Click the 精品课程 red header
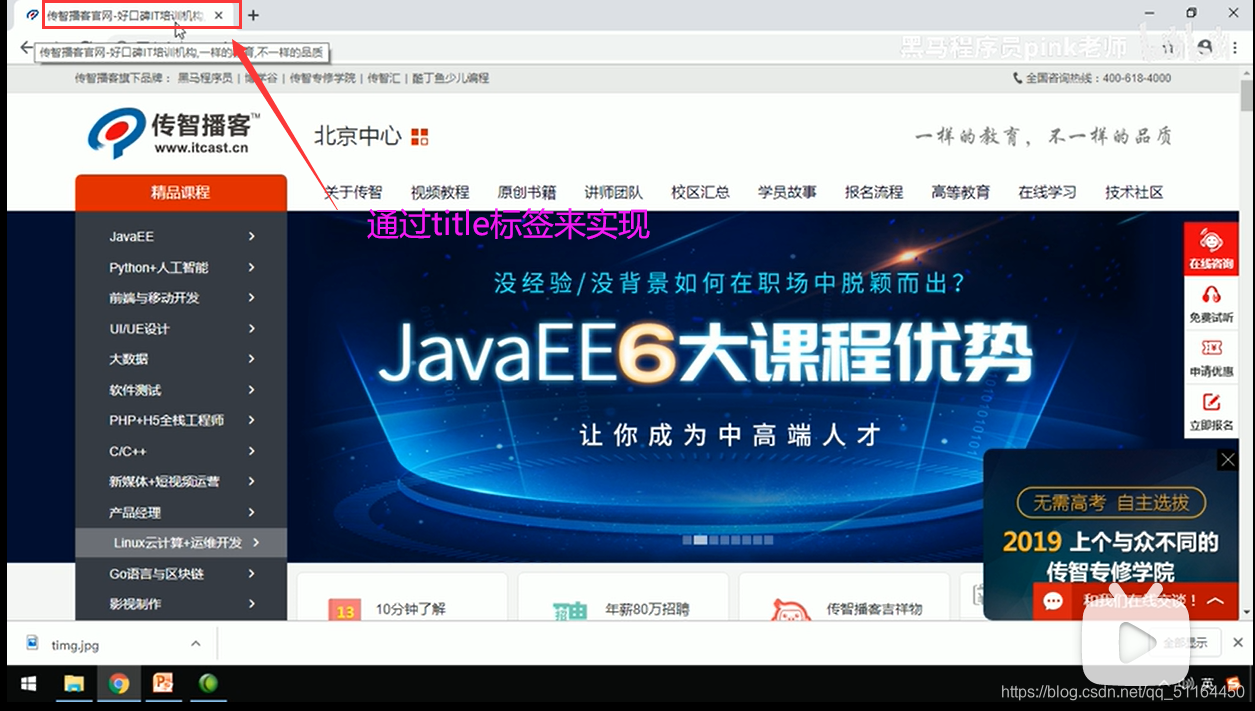 pos(181,193)
